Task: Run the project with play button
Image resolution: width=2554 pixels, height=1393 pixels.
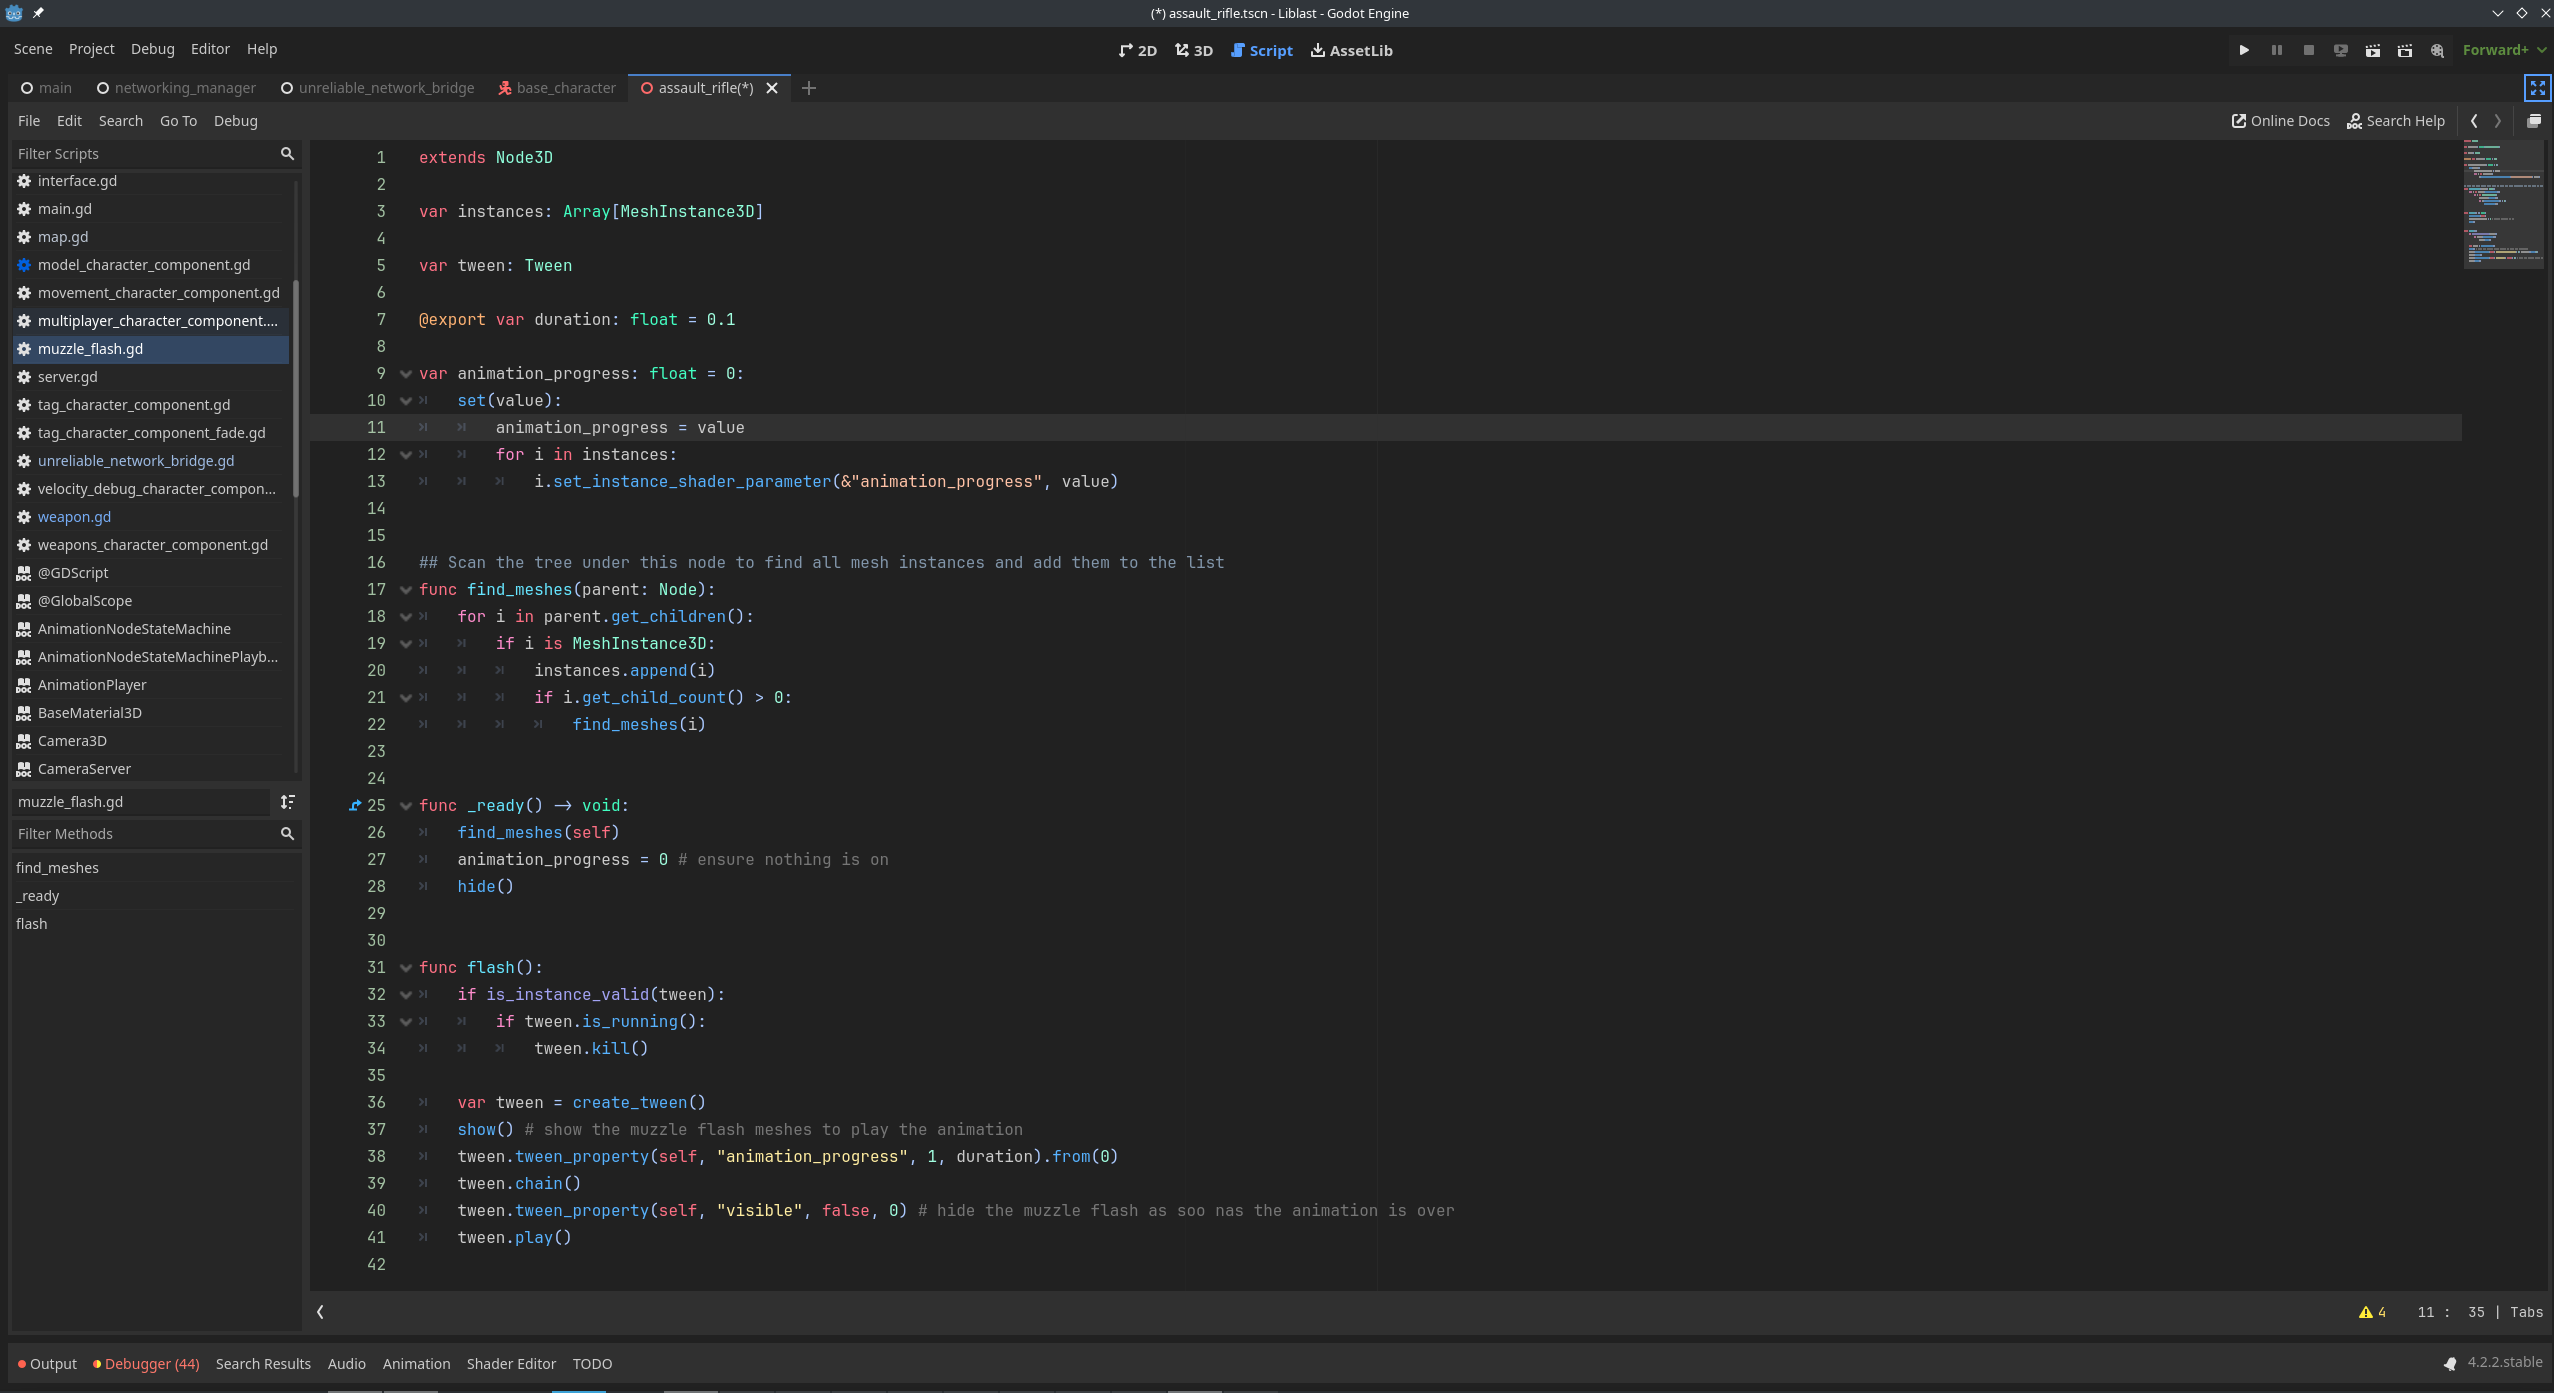Action: tap(2244, 50)
